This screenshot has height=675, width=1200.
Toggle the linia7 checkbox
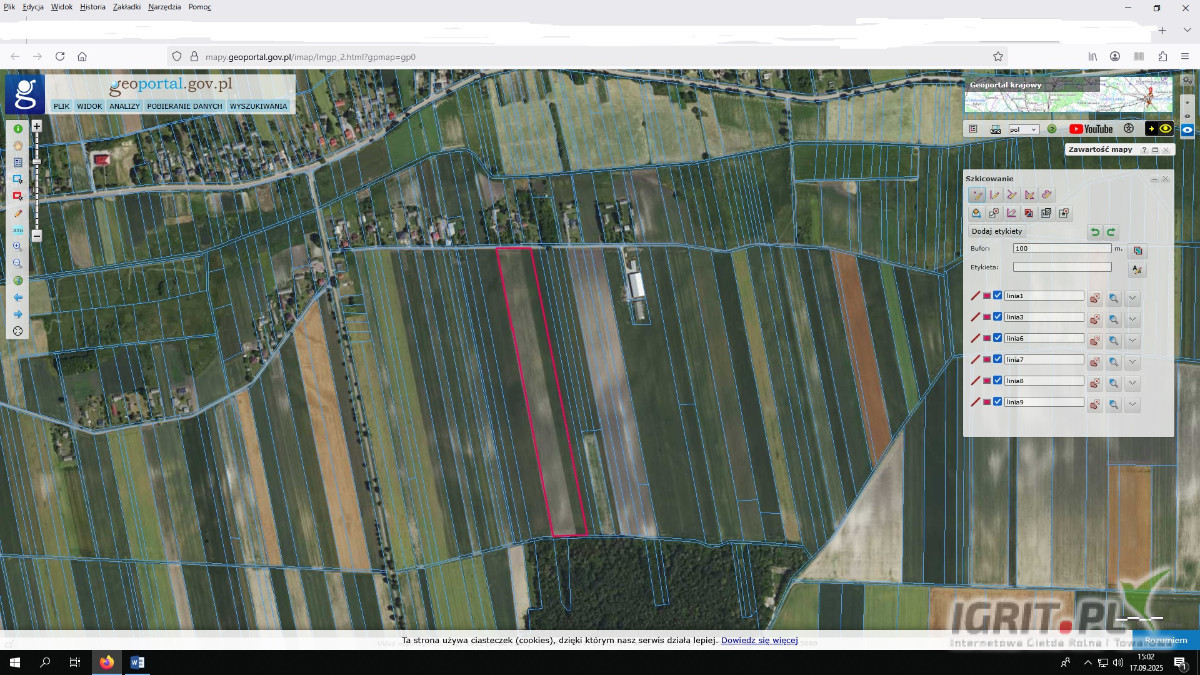point(998,359)
